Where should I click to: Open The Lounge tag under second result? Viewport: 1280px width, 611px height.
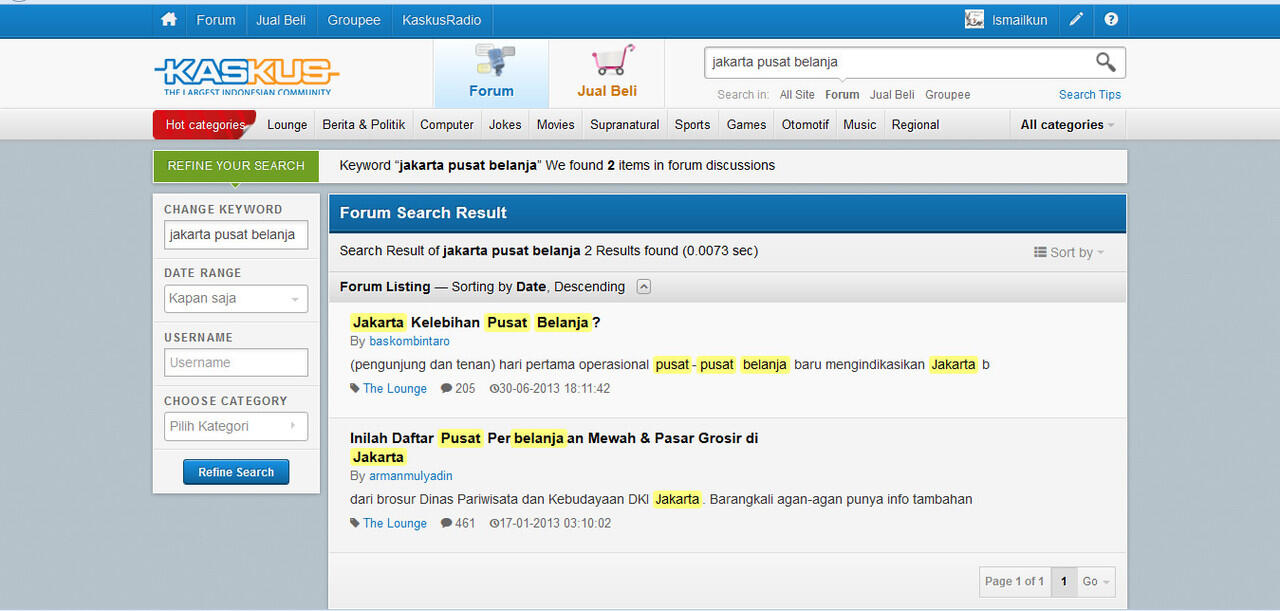(395, 524)
